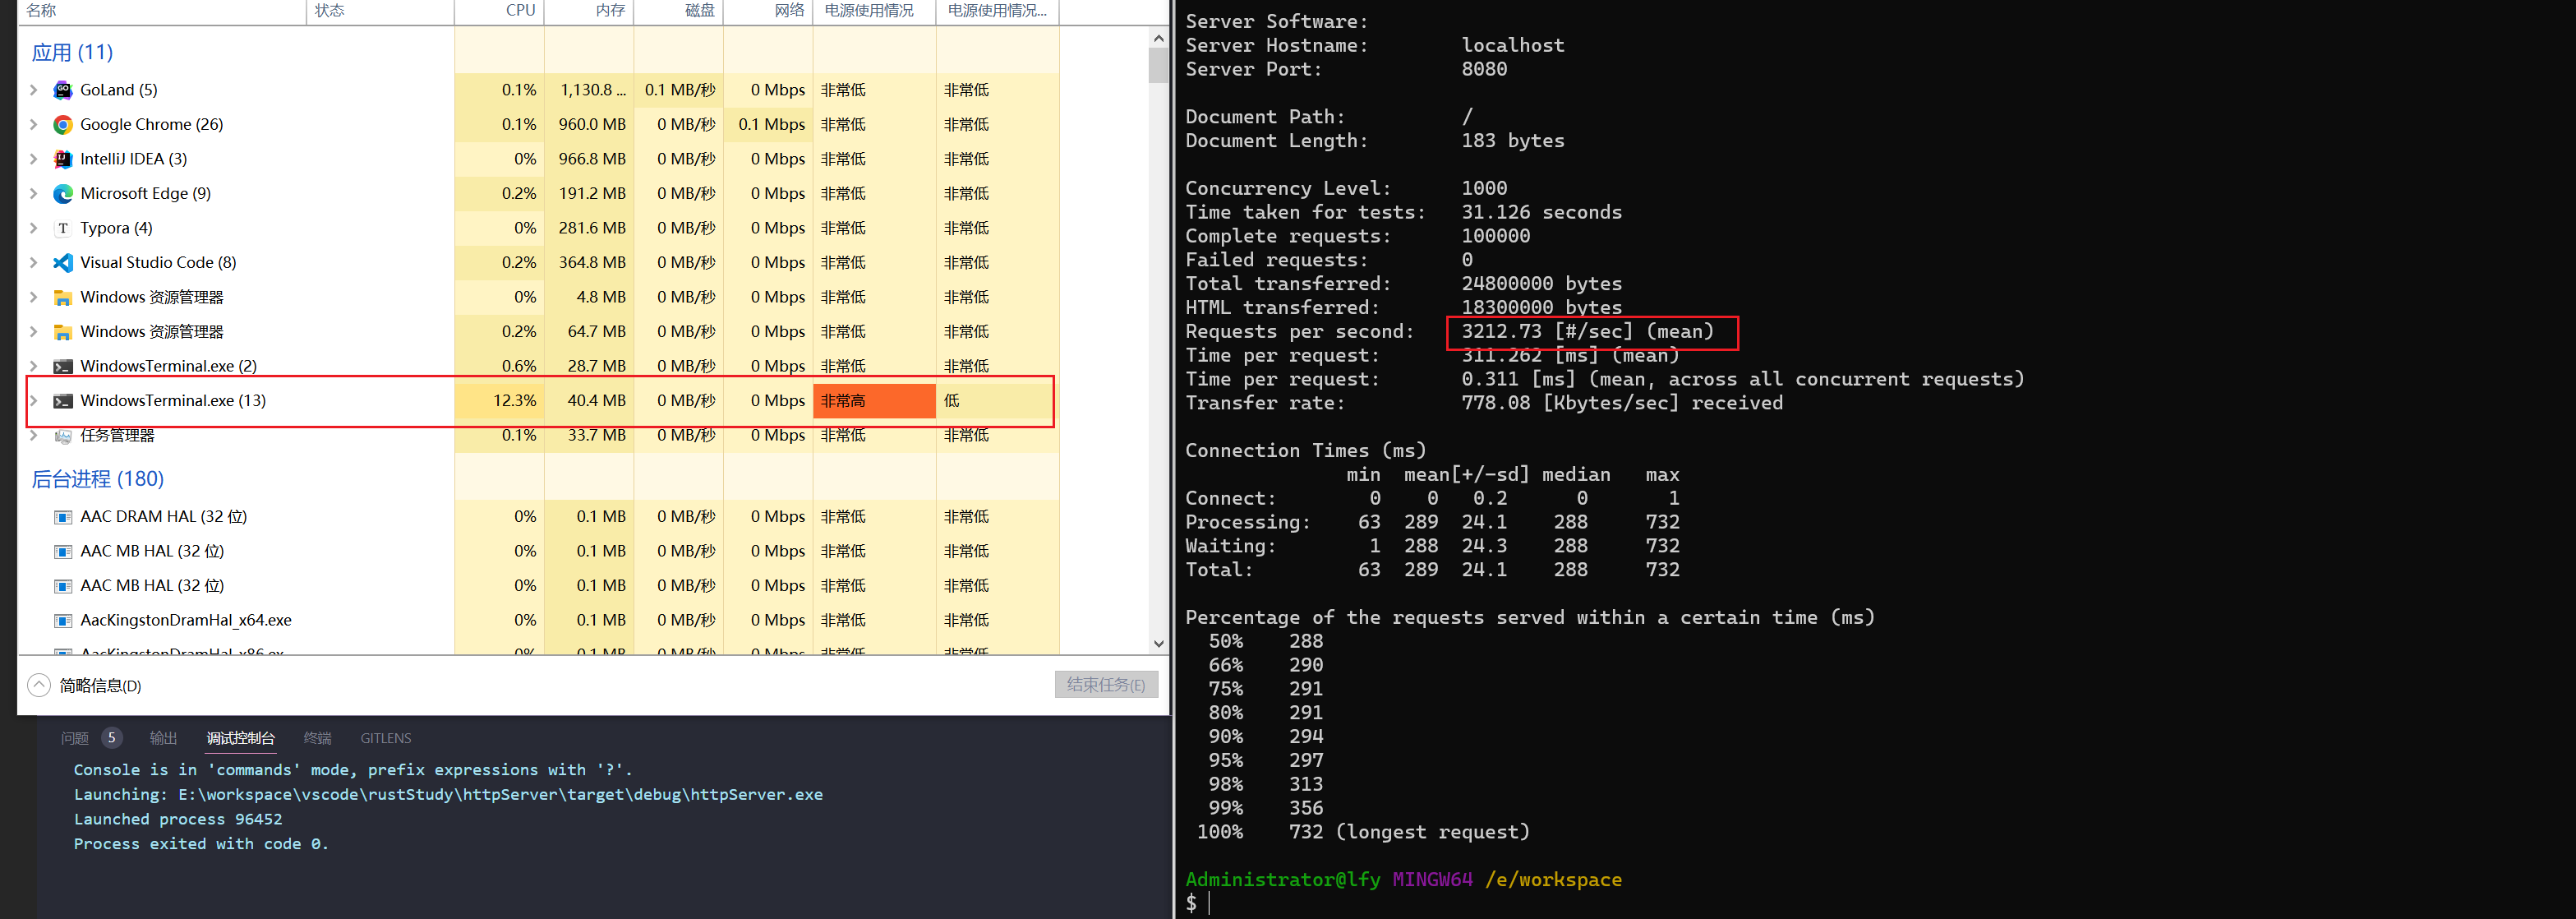Screen dimensions: 2576x919
Task: Expand the GoLand (5) process group
Action: click(x=34, y=90)
